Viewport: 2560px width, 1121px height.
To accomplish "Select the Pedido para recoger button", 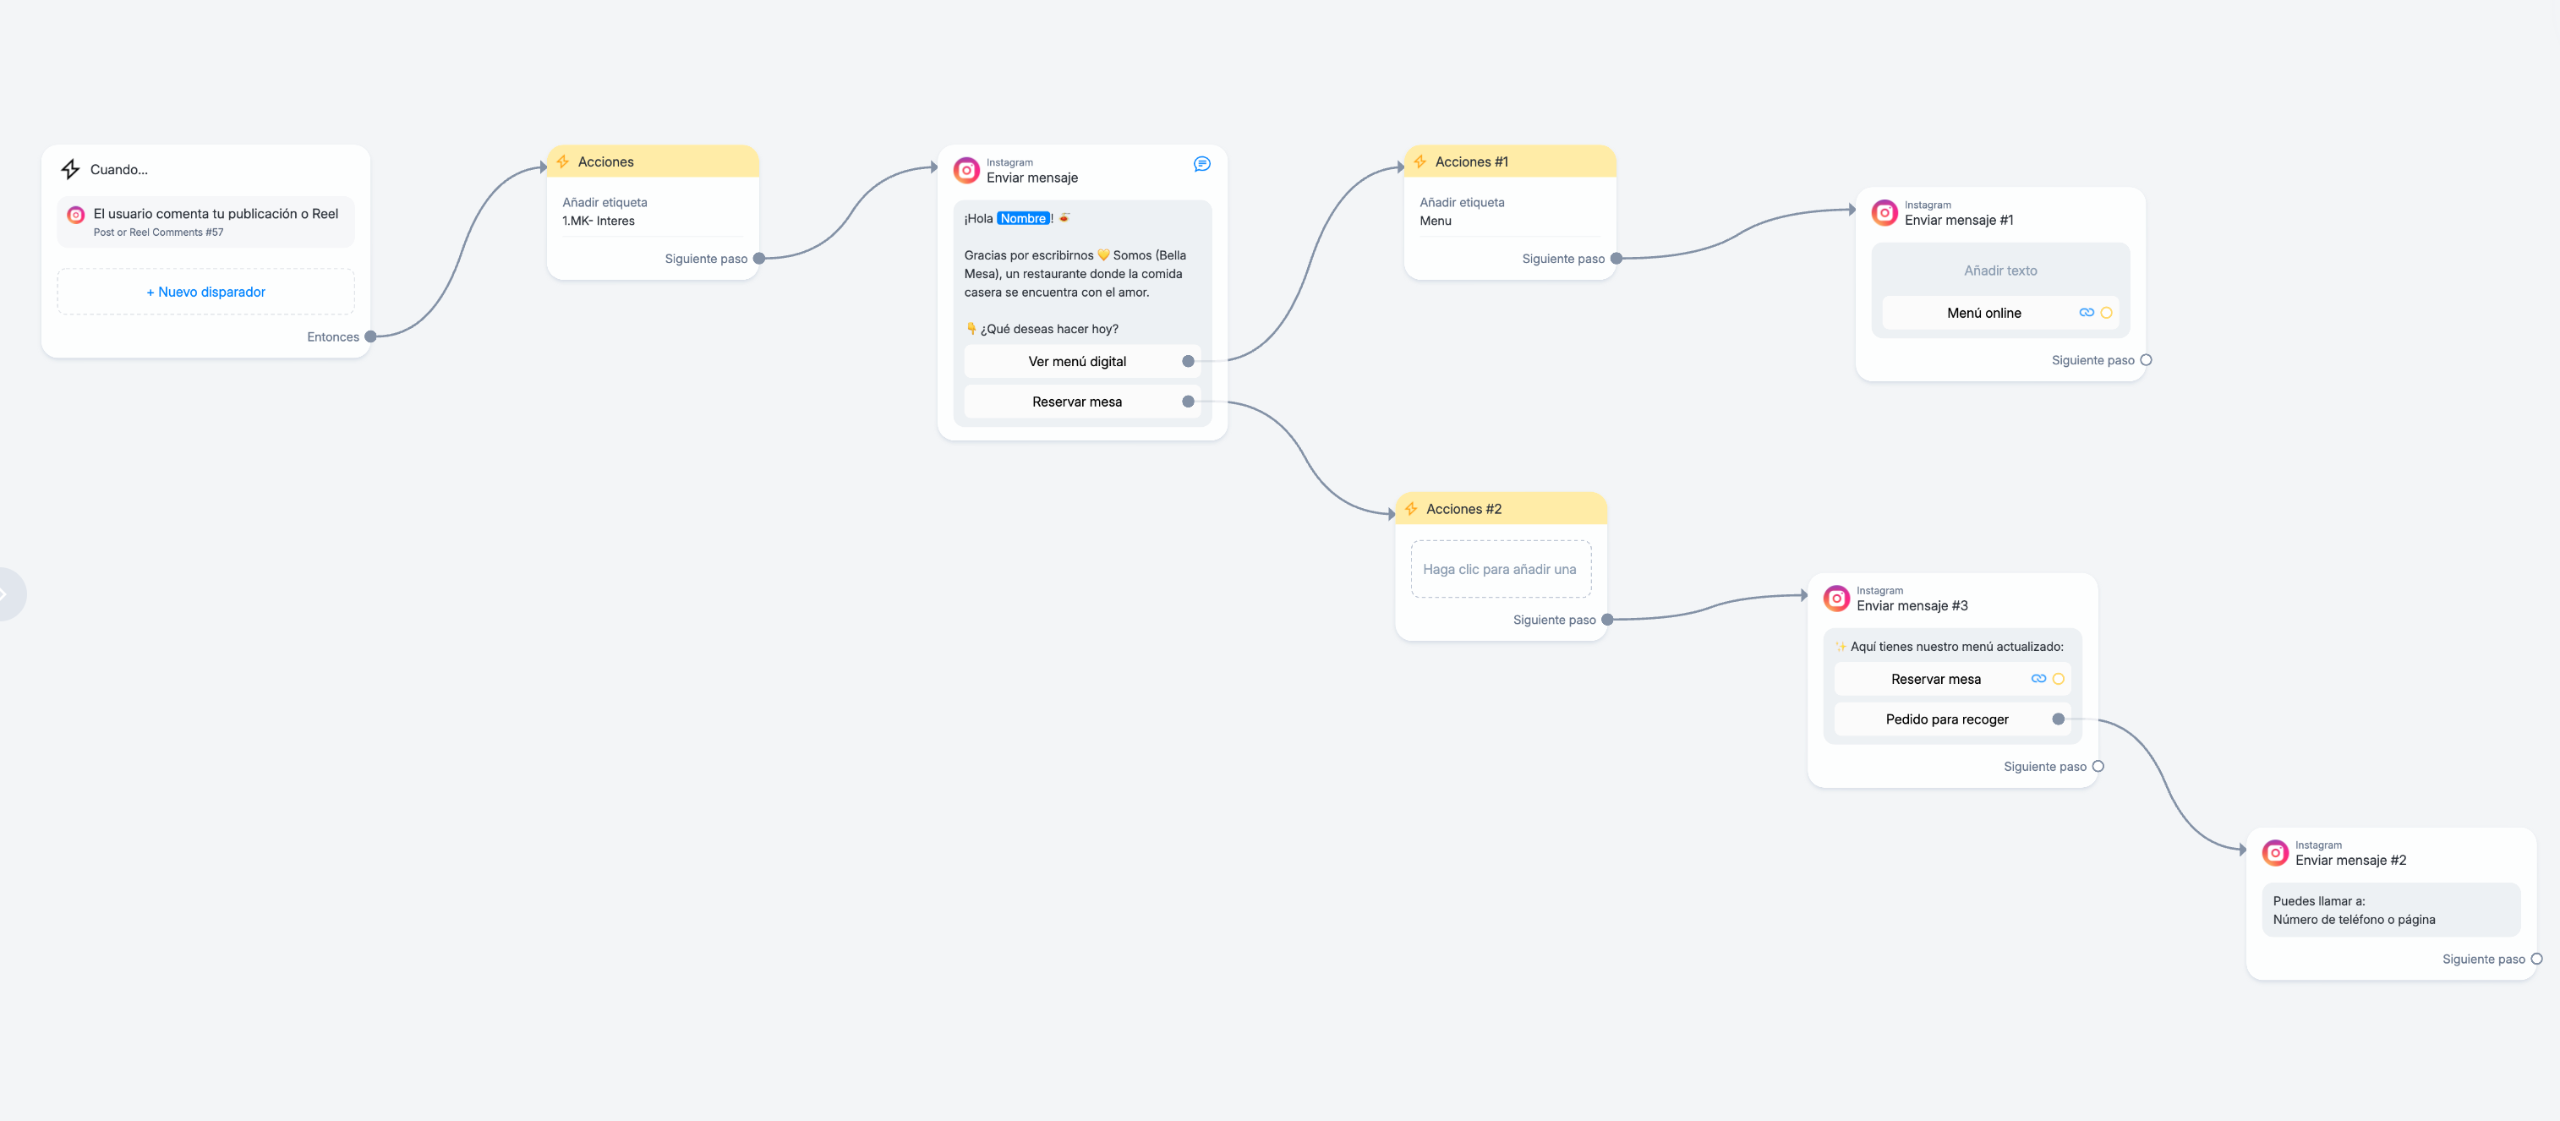I will pos(1946,720).
